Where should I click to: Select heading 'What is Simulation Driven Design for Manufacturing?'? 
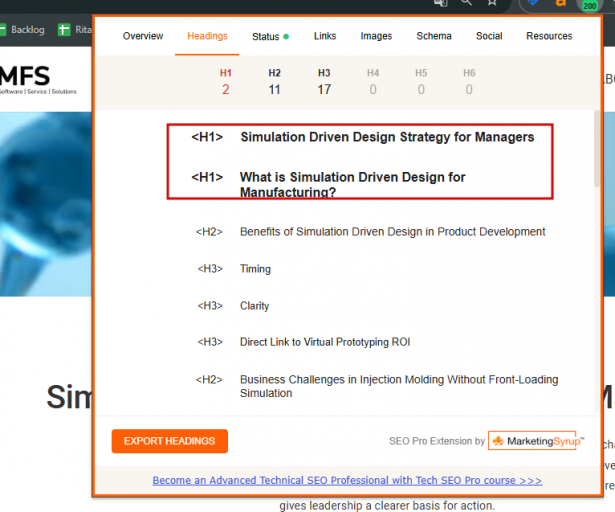coord(352,184)
